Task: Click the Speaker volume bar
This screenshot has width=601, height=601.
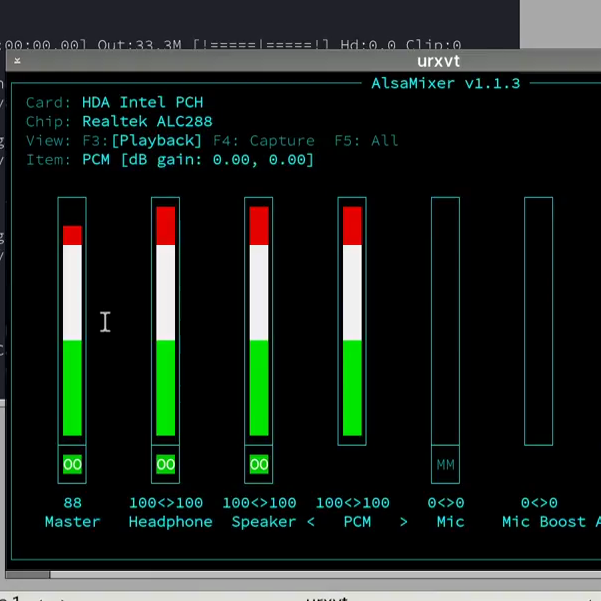Action: tap(259, 320)
